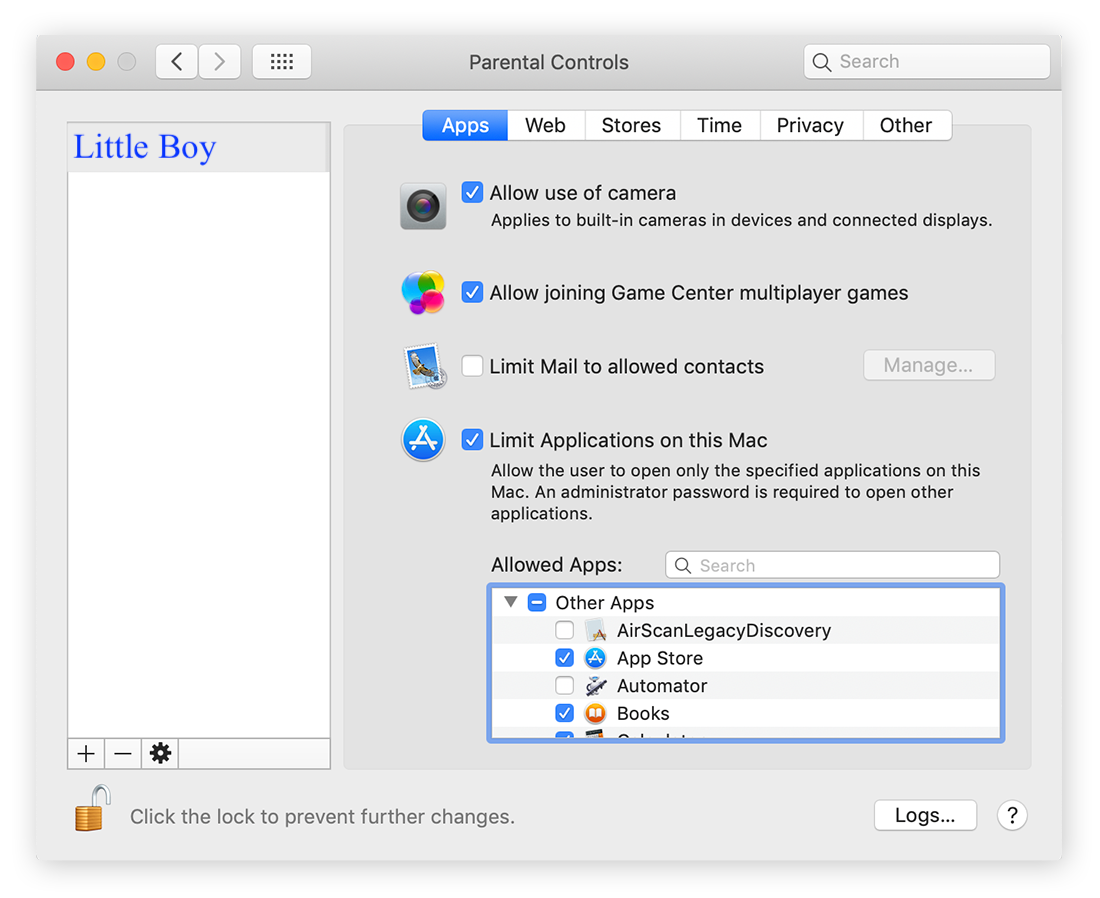Enable Limit Mail to allowed contacts
The width and height of the screenshot is (1100, 898).
(471, 365)
